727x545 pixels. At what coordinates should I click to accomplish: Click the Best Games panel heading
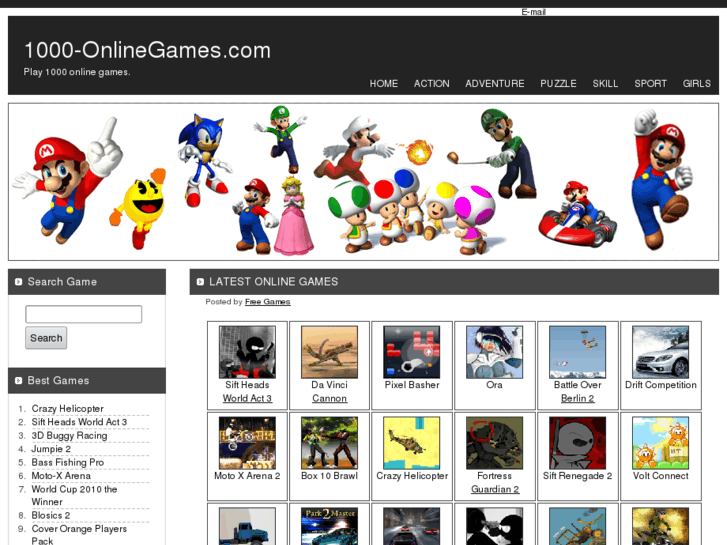coord(58,380)
